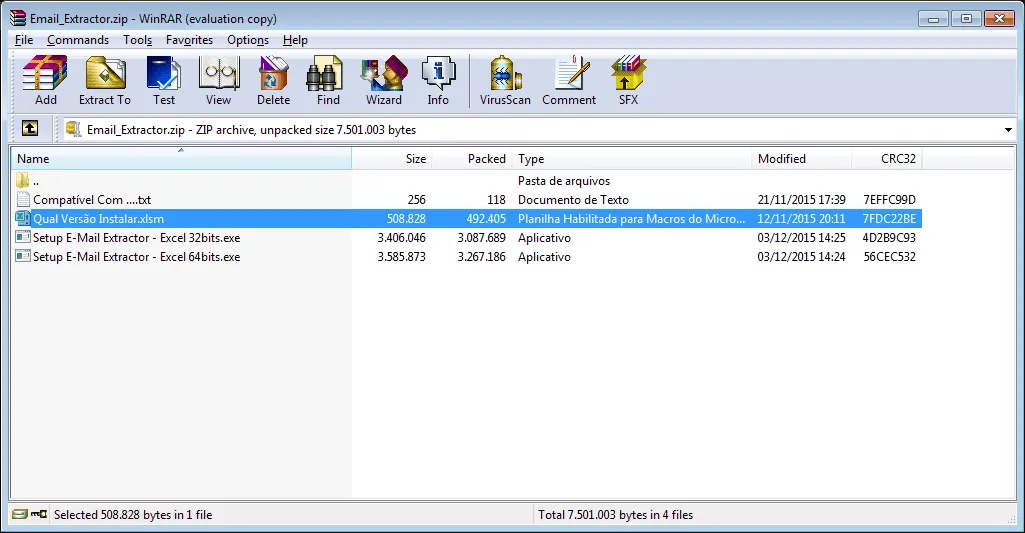Sort by Packed column header
The image size is (1025, 533).
[x=472, y=158]
